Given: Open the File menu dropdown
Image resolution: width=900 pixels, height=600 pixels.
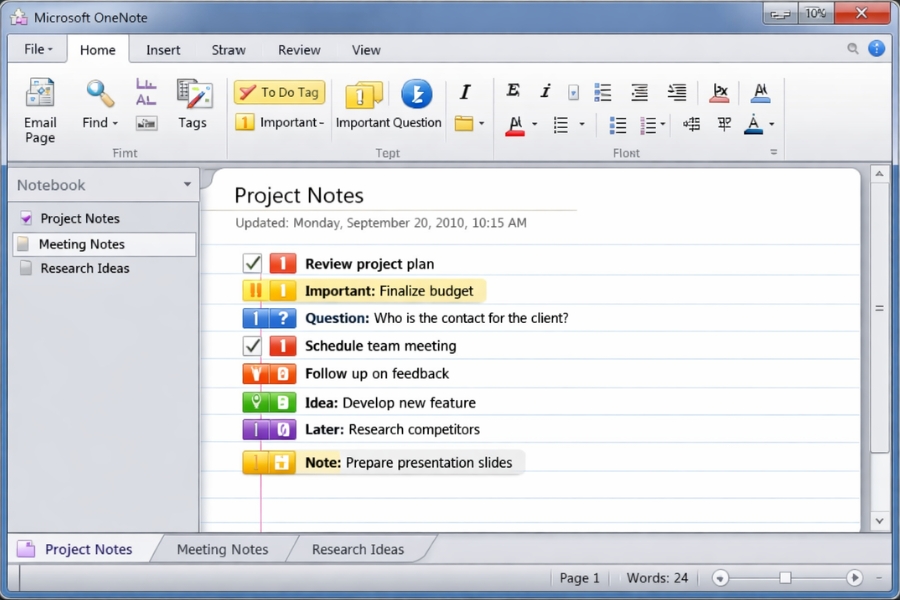Looking at the screenshot, I should point(36,49).
